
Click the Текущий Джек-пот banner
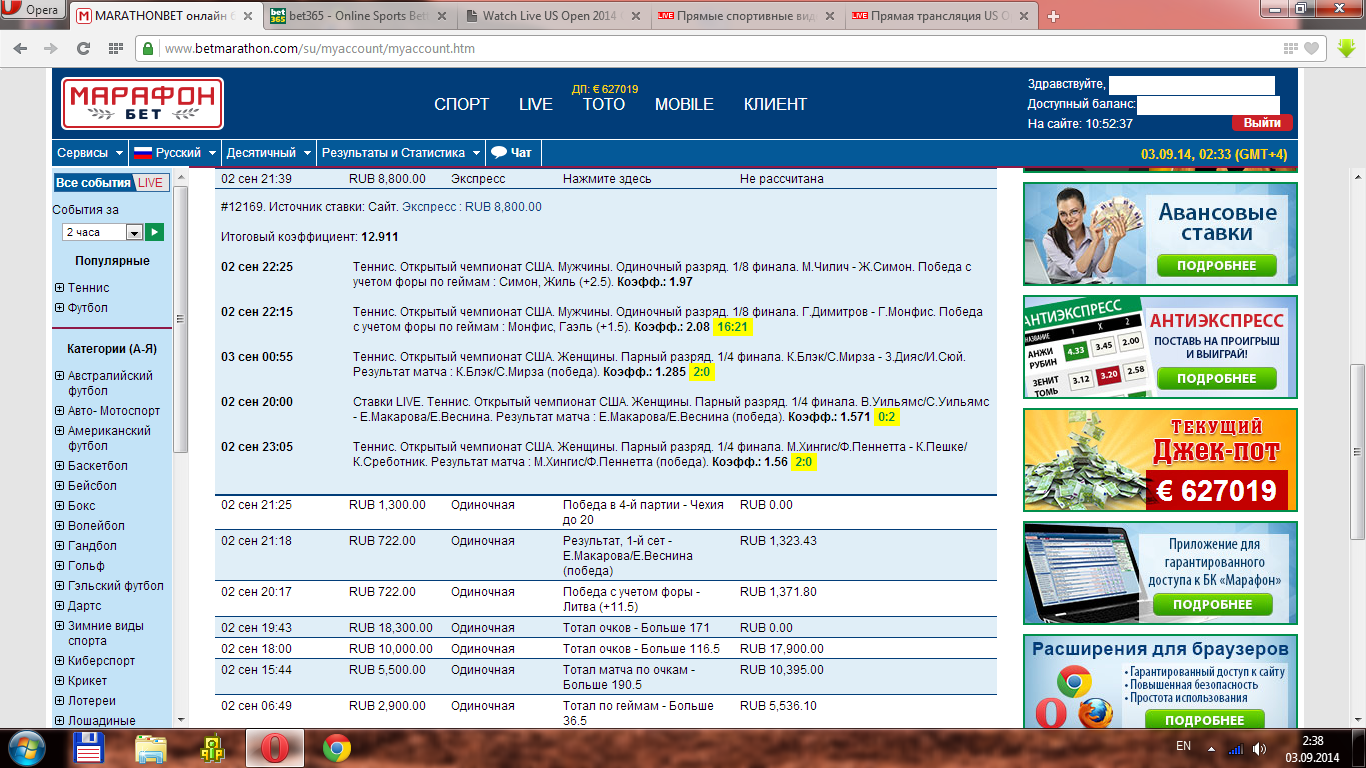pos(1160,459)
